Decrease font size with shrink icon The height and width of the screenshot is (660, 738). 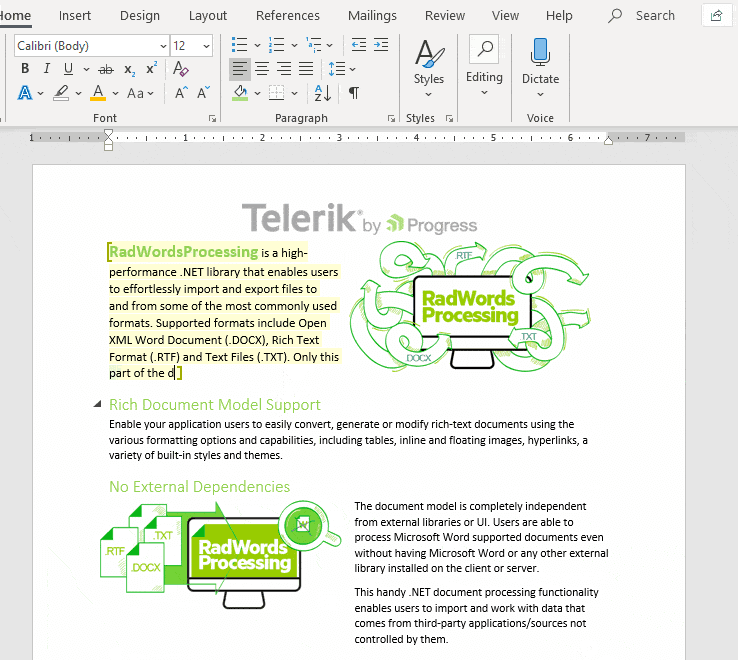tap(203, 93)
